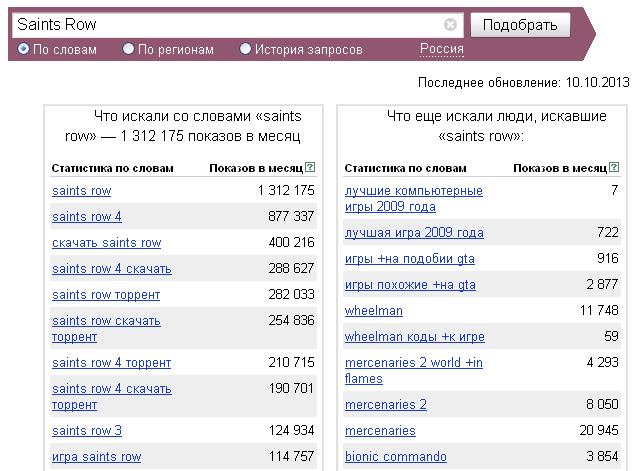Click the left Статистика по словам header
This screenshot has height=471, width=643.
[x=113, y=168]
